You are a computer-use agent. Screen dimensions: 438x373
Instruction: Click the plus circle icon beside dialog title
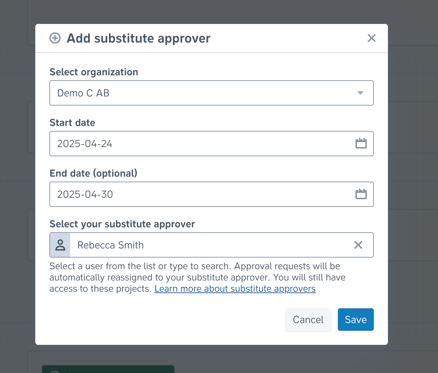pyautogui.click(x=55, y=38)
